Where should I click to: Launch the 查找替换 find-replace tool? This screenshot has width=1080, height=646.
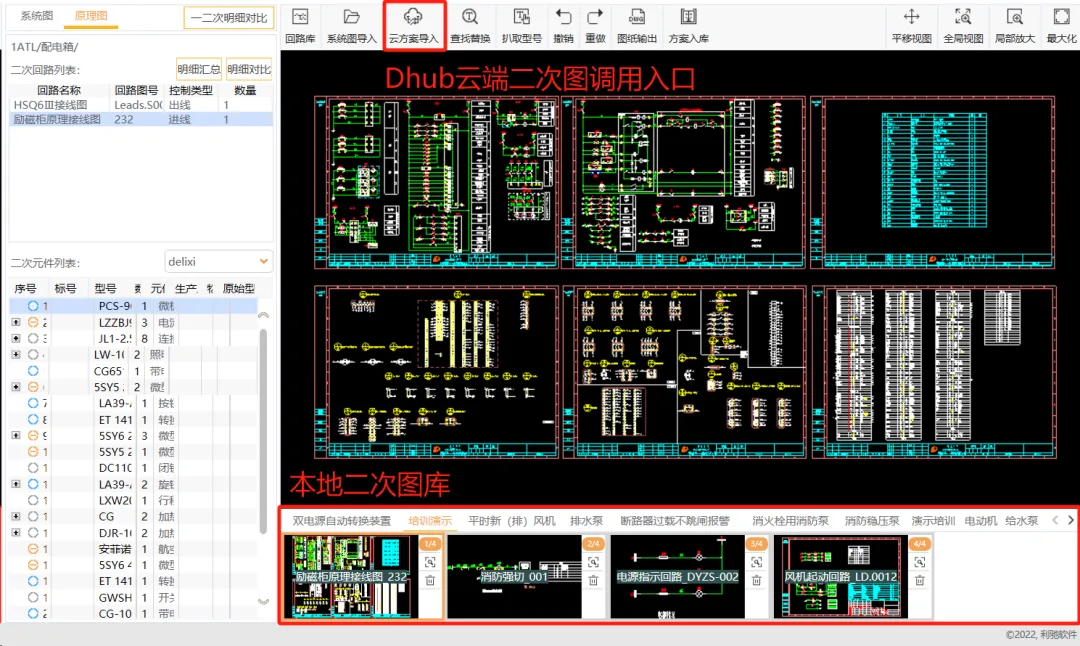click(470, 25)
